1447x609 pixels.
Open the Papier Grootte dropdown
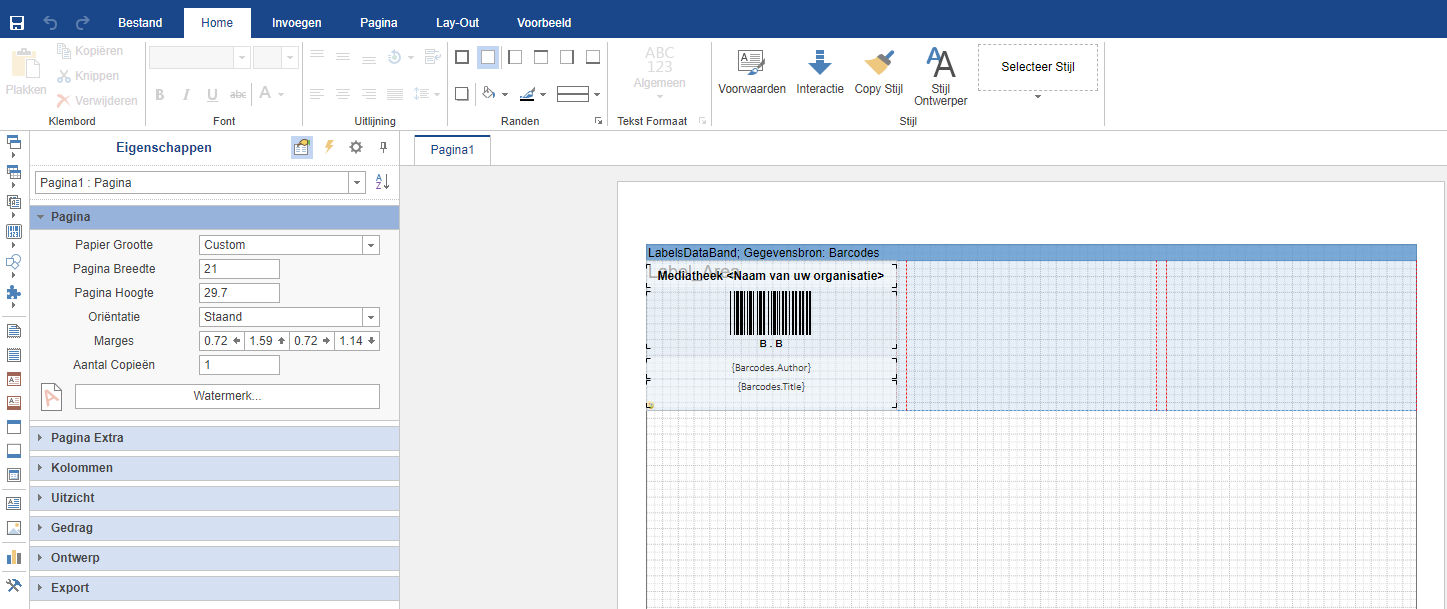[x=371, y=245]
